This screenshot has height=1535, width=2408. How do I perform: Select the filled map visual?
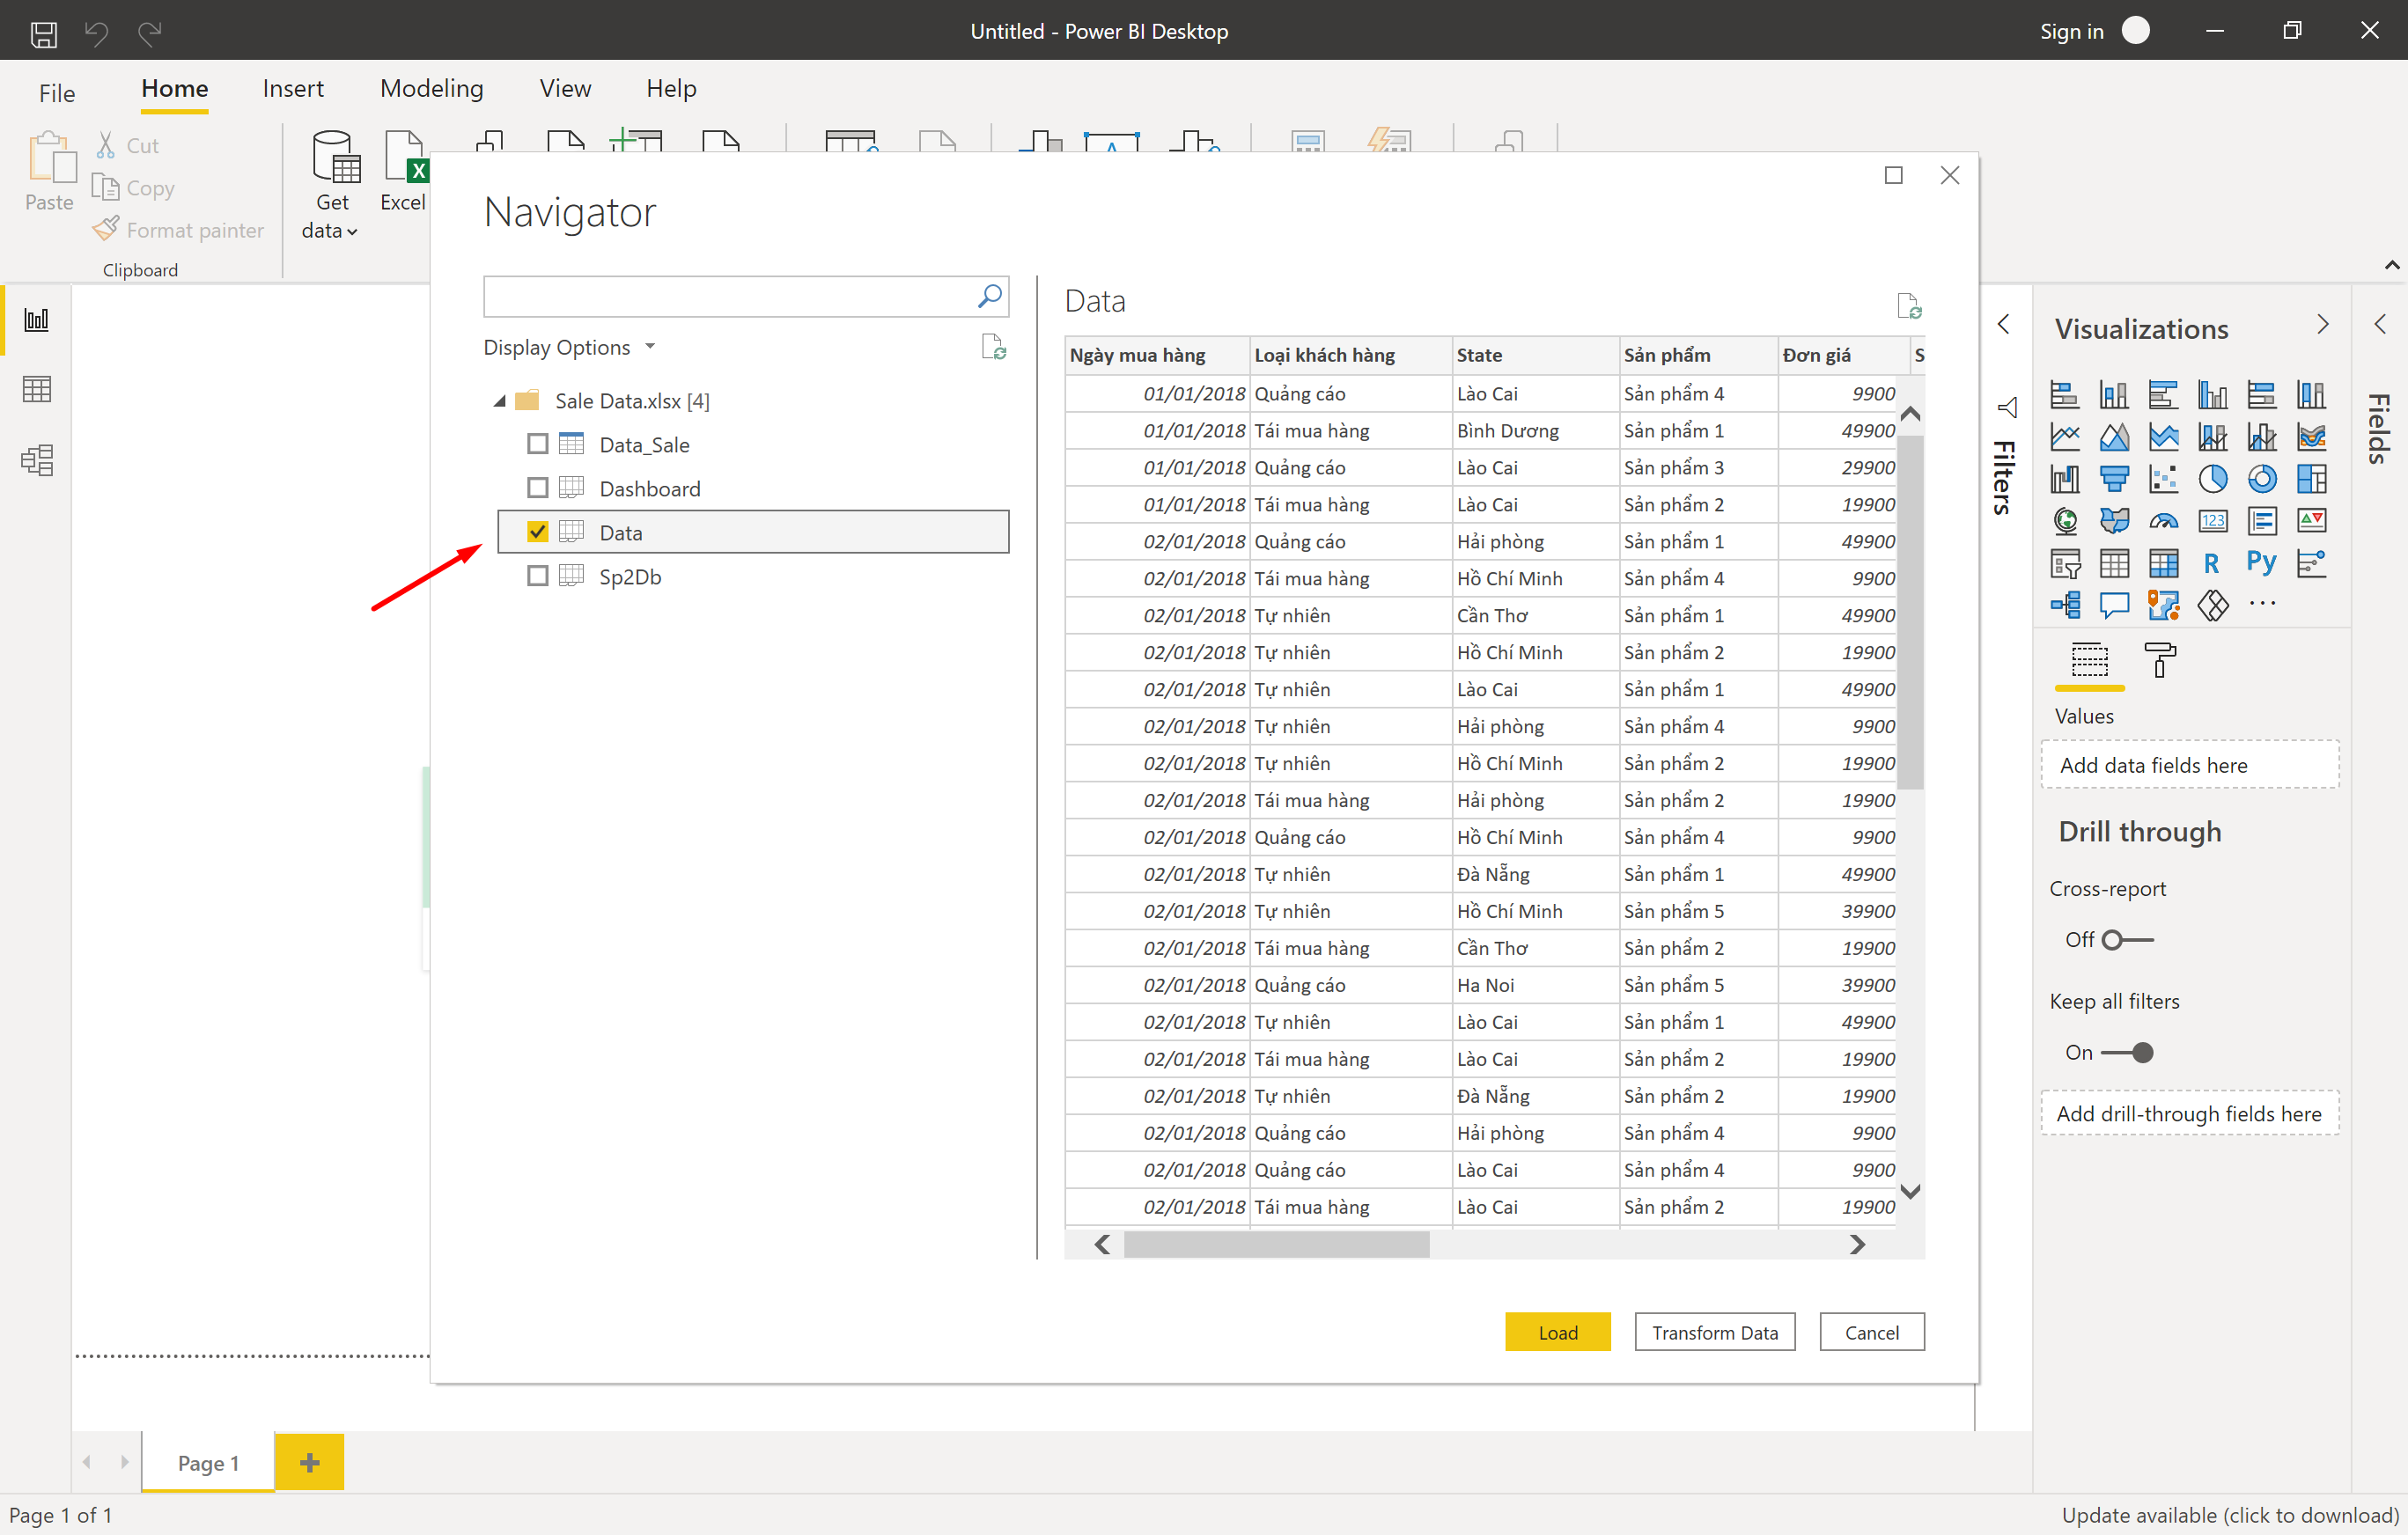click(x=2114, y=521)
